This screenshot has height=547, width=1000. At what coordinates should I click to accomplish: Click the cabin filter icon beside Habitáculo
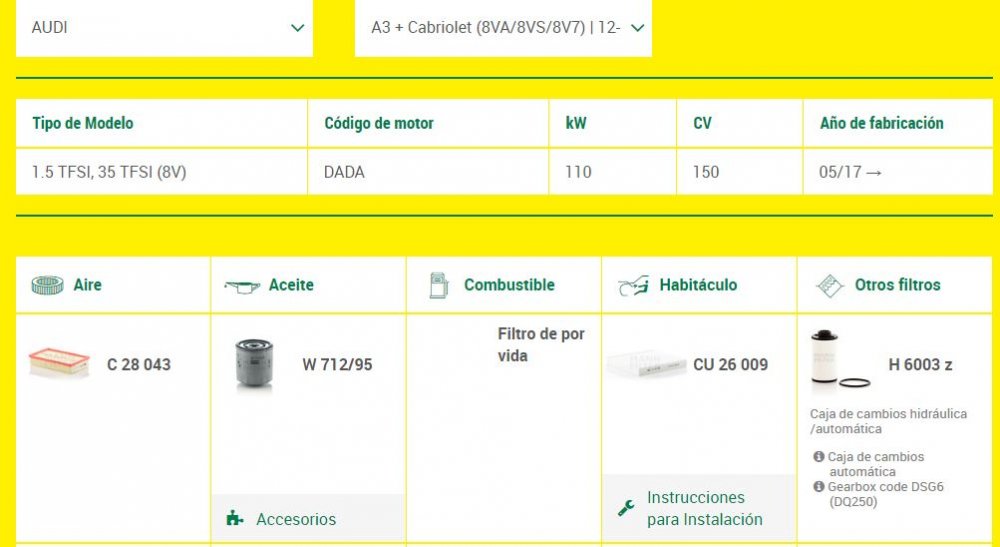[x=633, y=286]
